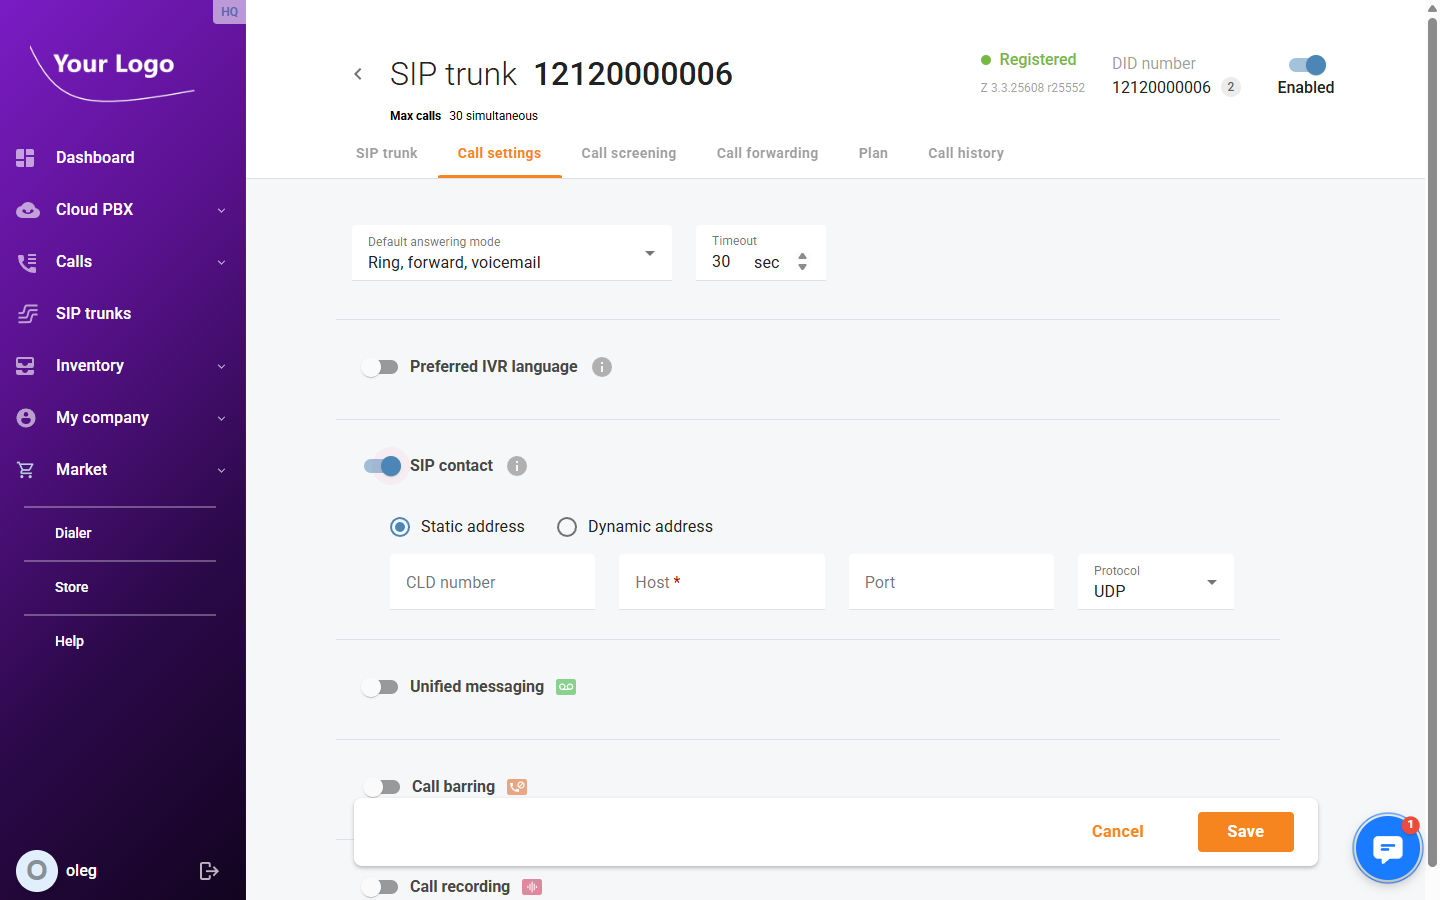Click the Save button
This screenshot has height=900, width=1440.
pos(1245,831)
